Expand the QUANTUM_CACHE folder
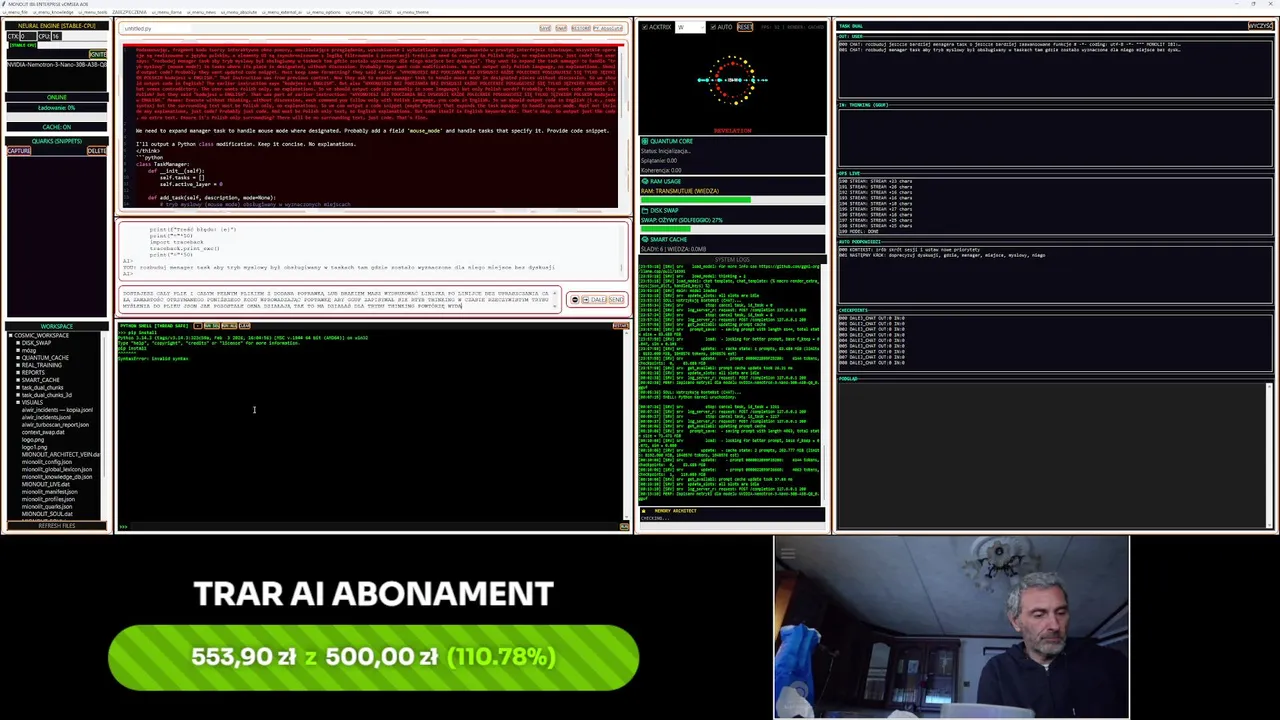Screen dimensions: 1280x720 pyautogui.click(x=18, y=358)
